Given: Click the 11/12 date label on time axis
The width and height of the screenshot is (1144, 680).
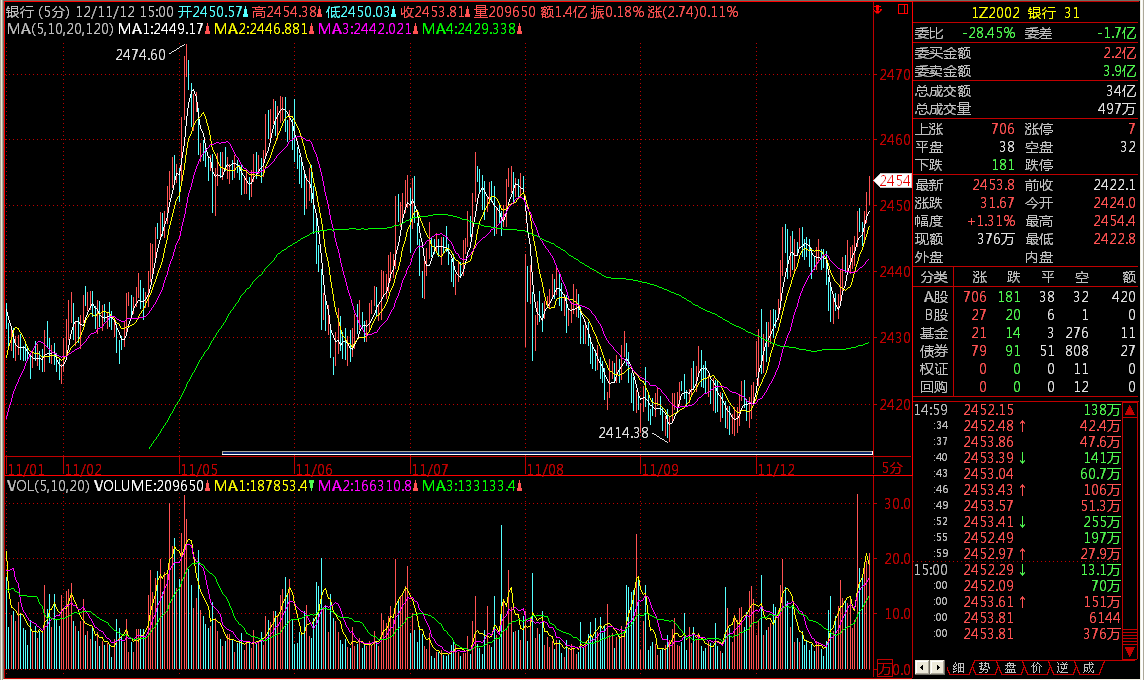Looking at the screenshot, I should pyautogui.click(x=776, y=469).
